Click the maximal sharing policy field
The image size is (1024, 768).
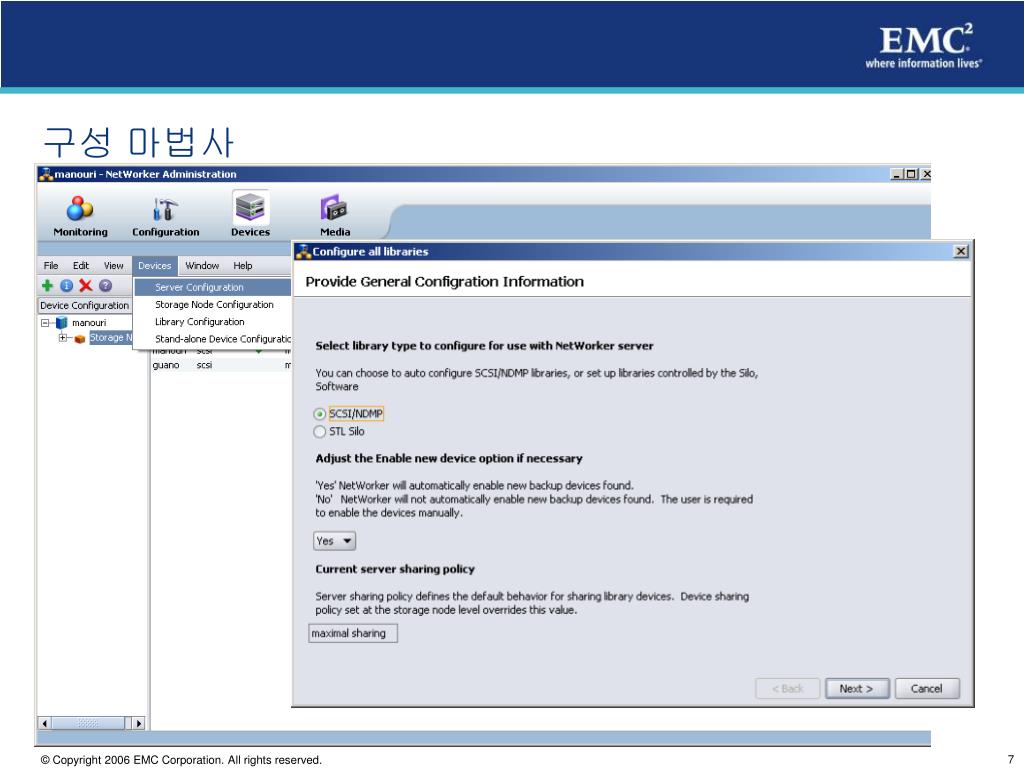coord(353,633)
